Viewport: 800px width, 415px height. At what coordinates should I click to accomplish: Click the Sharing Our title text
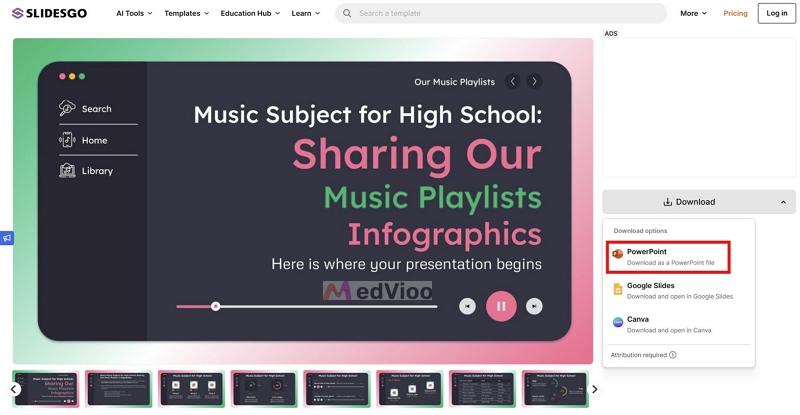point(417,154)
